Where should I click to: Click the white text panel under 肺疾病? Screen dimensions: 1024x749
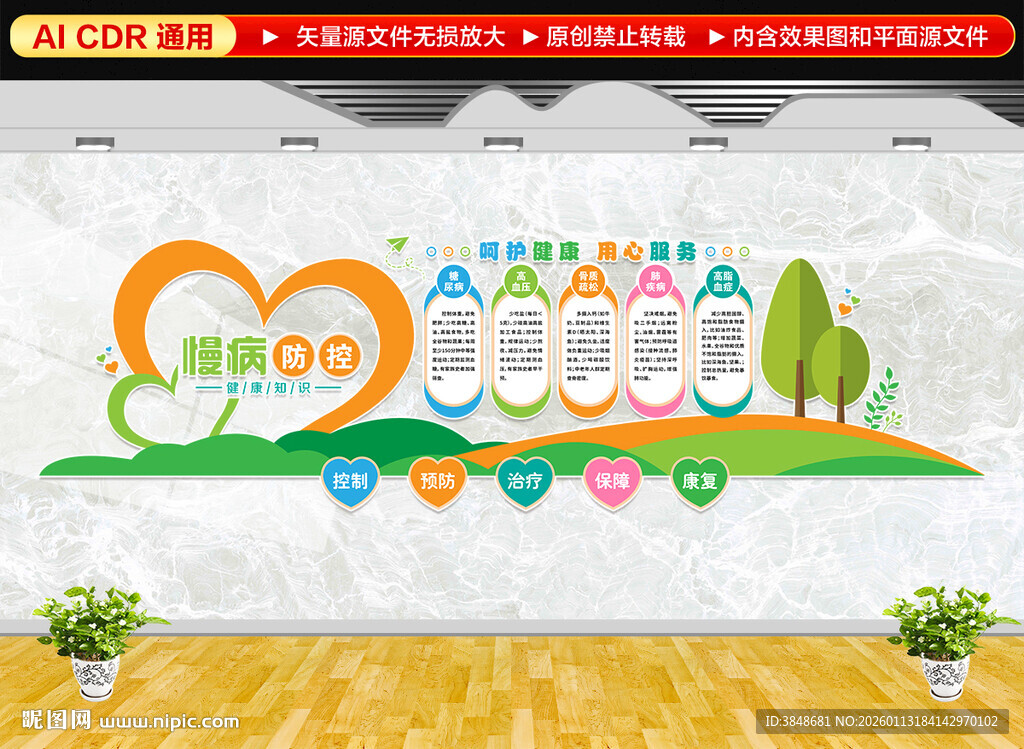[655, 351]
